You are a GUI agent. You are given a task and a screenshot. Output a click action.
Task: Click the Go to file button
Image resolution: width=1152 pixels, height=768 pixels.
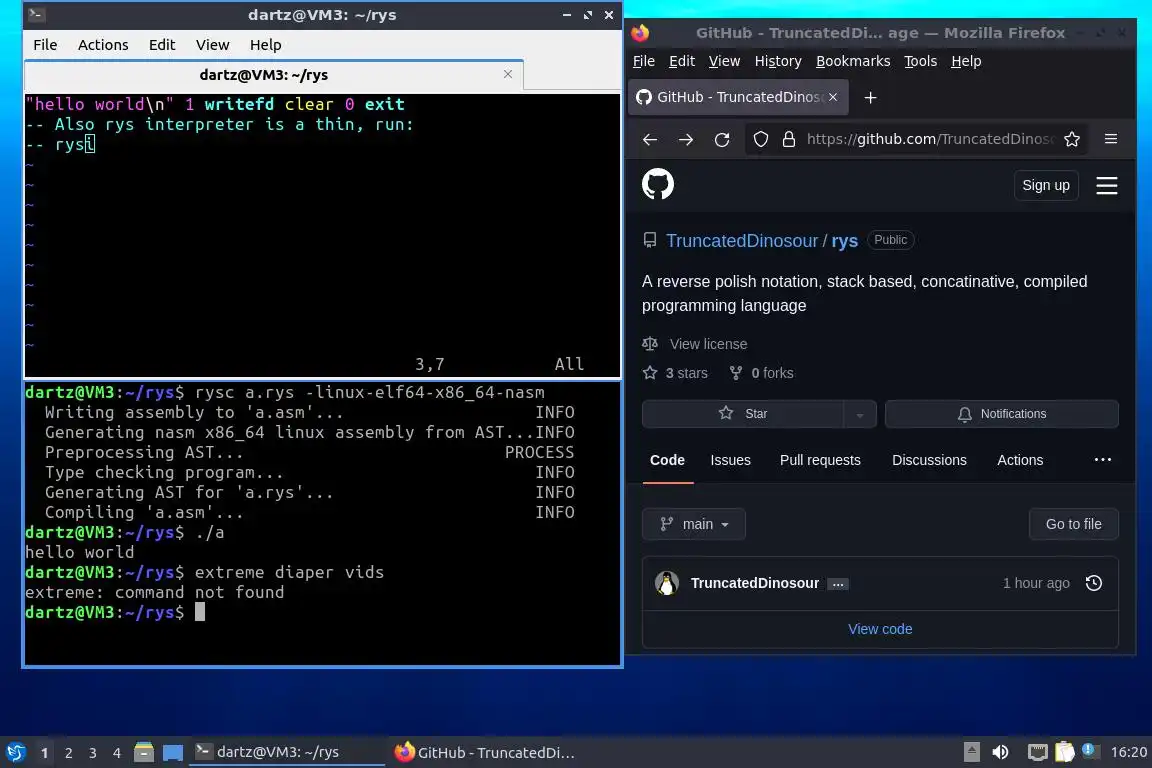click(x=1073, y=524)
